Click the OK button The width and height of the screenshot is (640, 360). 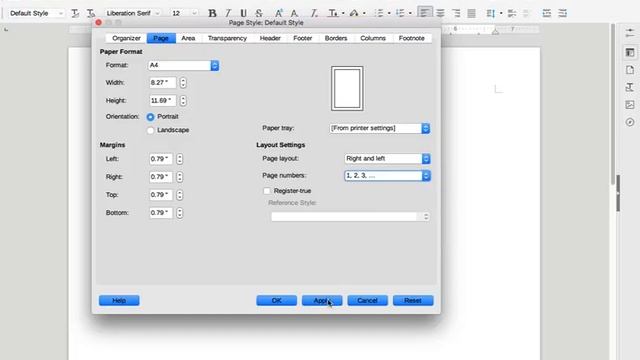(x=276, y=300)
